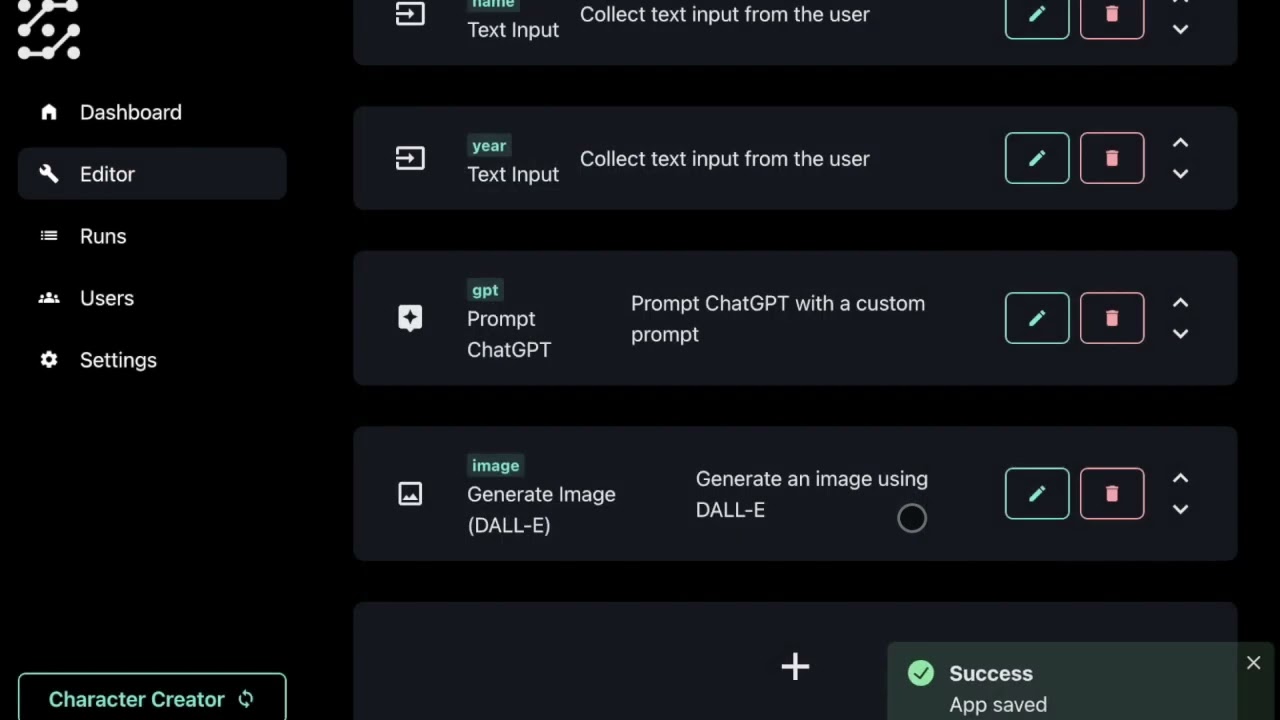
Task: Delete the gpt Prompt ChatGPT step
Action: click(x=1112, y=318)
